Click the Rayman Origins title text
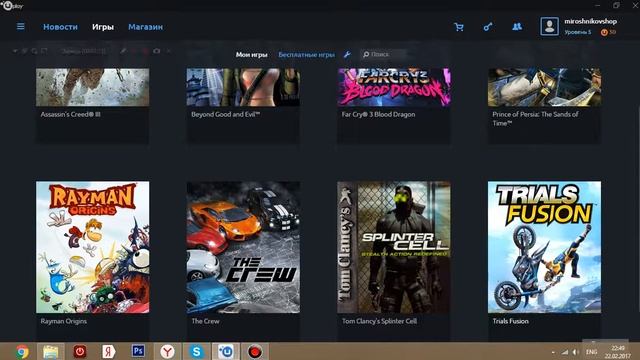Image resolution: width=640 pixels, height=360 pixels. coord(64,321)
